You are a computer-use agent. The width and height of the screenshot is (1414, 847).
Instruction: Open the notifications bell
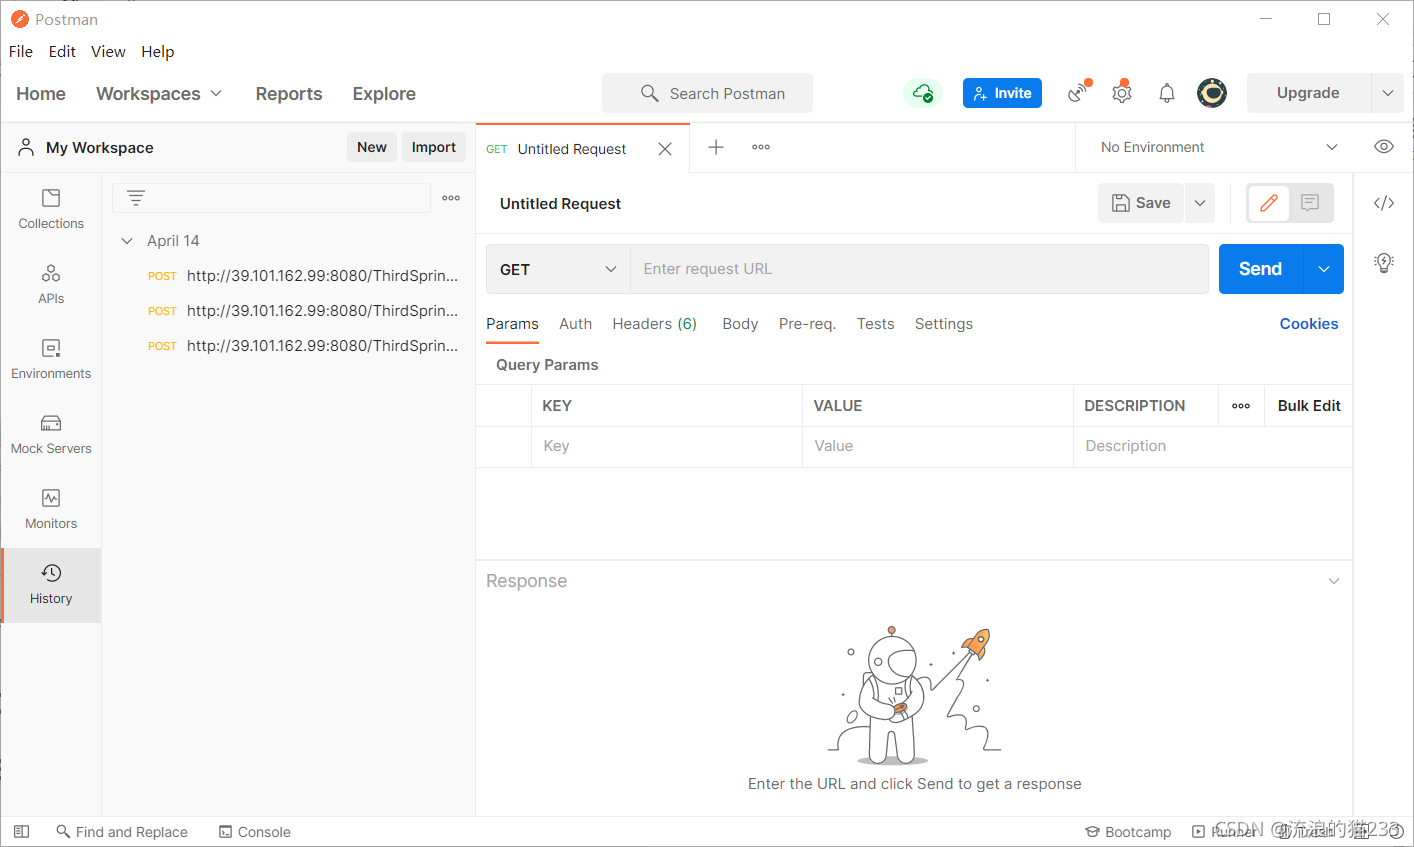1166,93
